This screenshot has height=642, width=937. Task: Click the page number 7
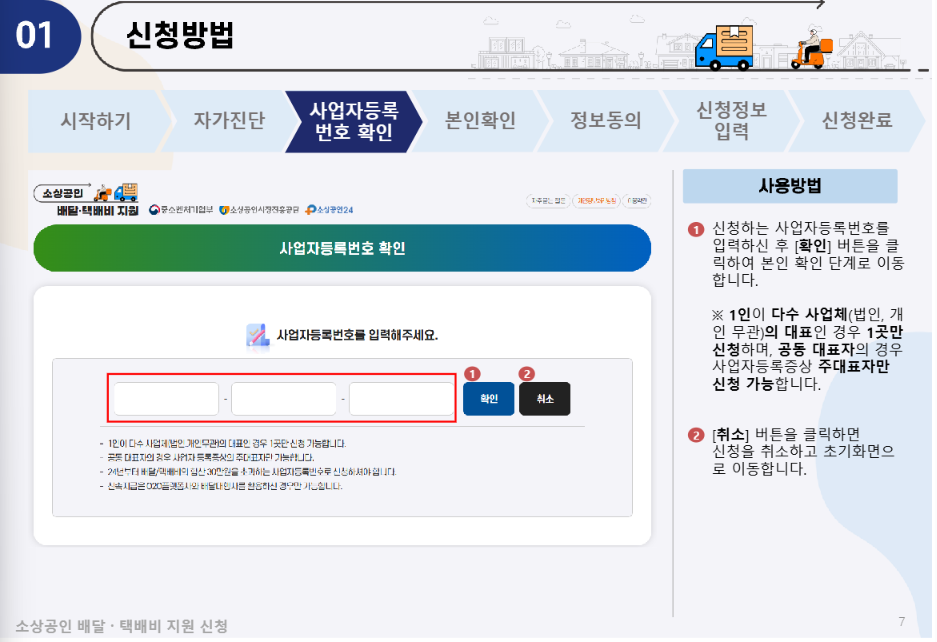tap(902, 622)
